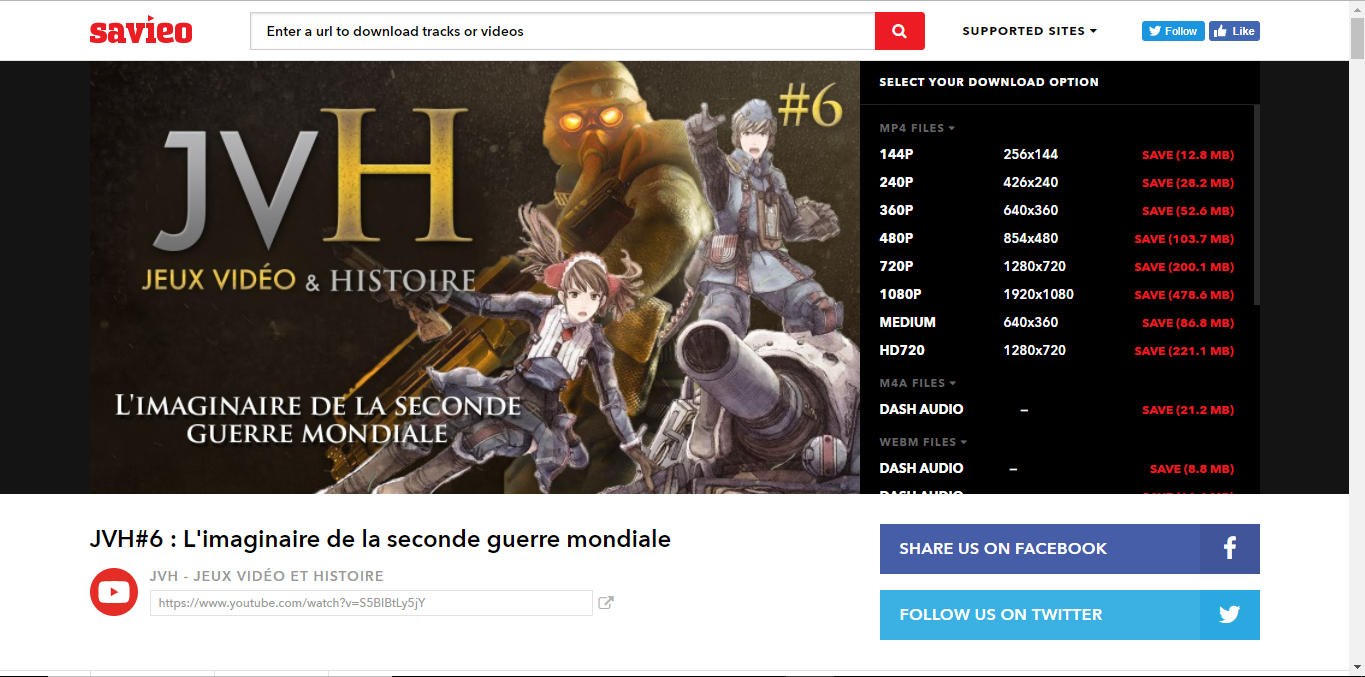Click the Facebook Like button in the header
Image resolution: width=1365 pixels, height=677 pixels.
pyautogui.click(x=1234, y=31)
